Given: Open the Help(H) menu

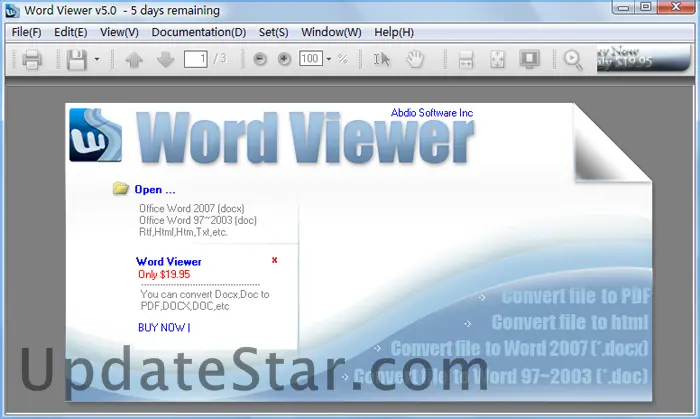Looking at the screenshot, I should click(x=394, y=32).
